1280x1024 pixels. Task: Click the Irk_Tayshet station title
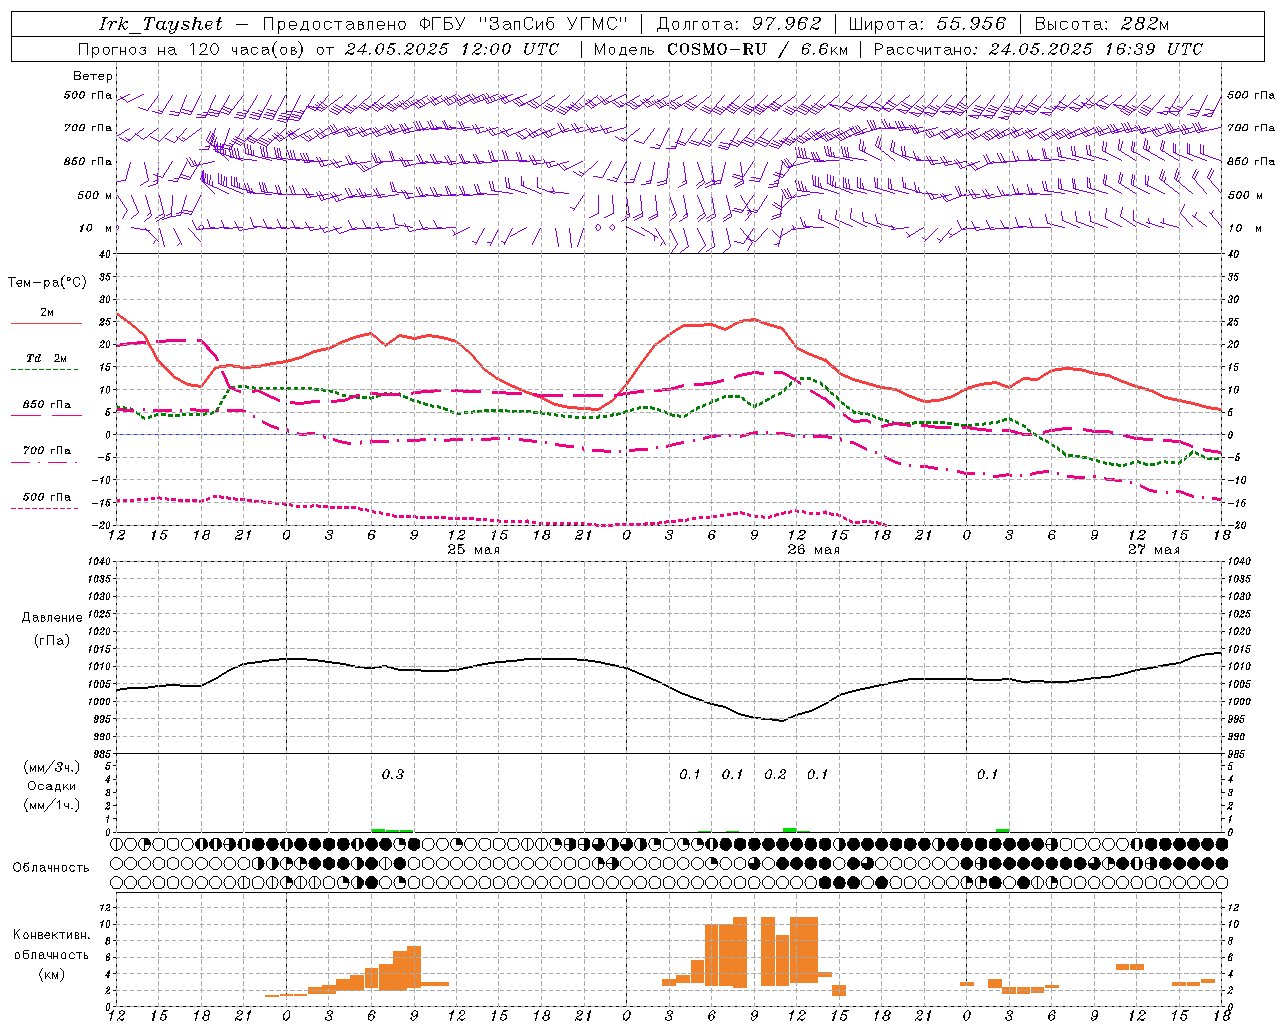161,24
